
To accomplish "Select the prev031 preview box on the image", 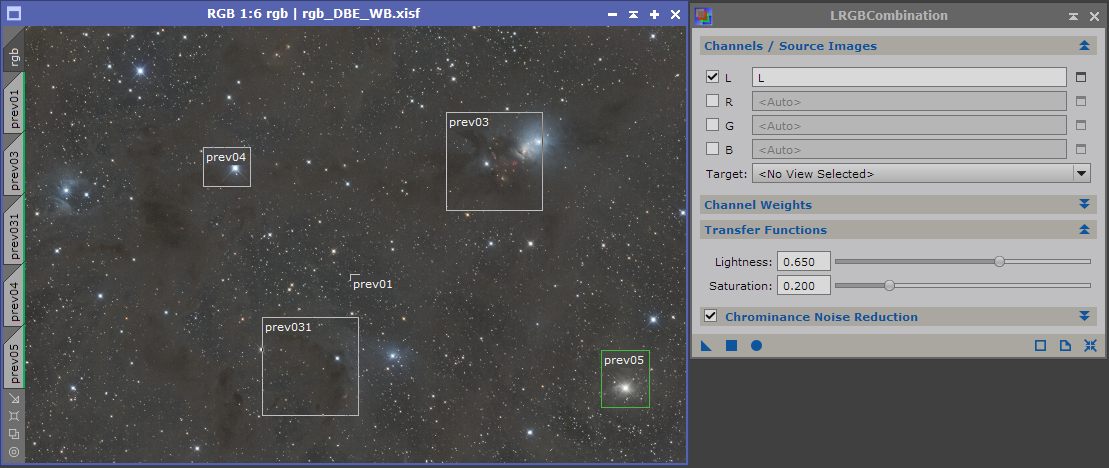I will click(x=310, y=366).
